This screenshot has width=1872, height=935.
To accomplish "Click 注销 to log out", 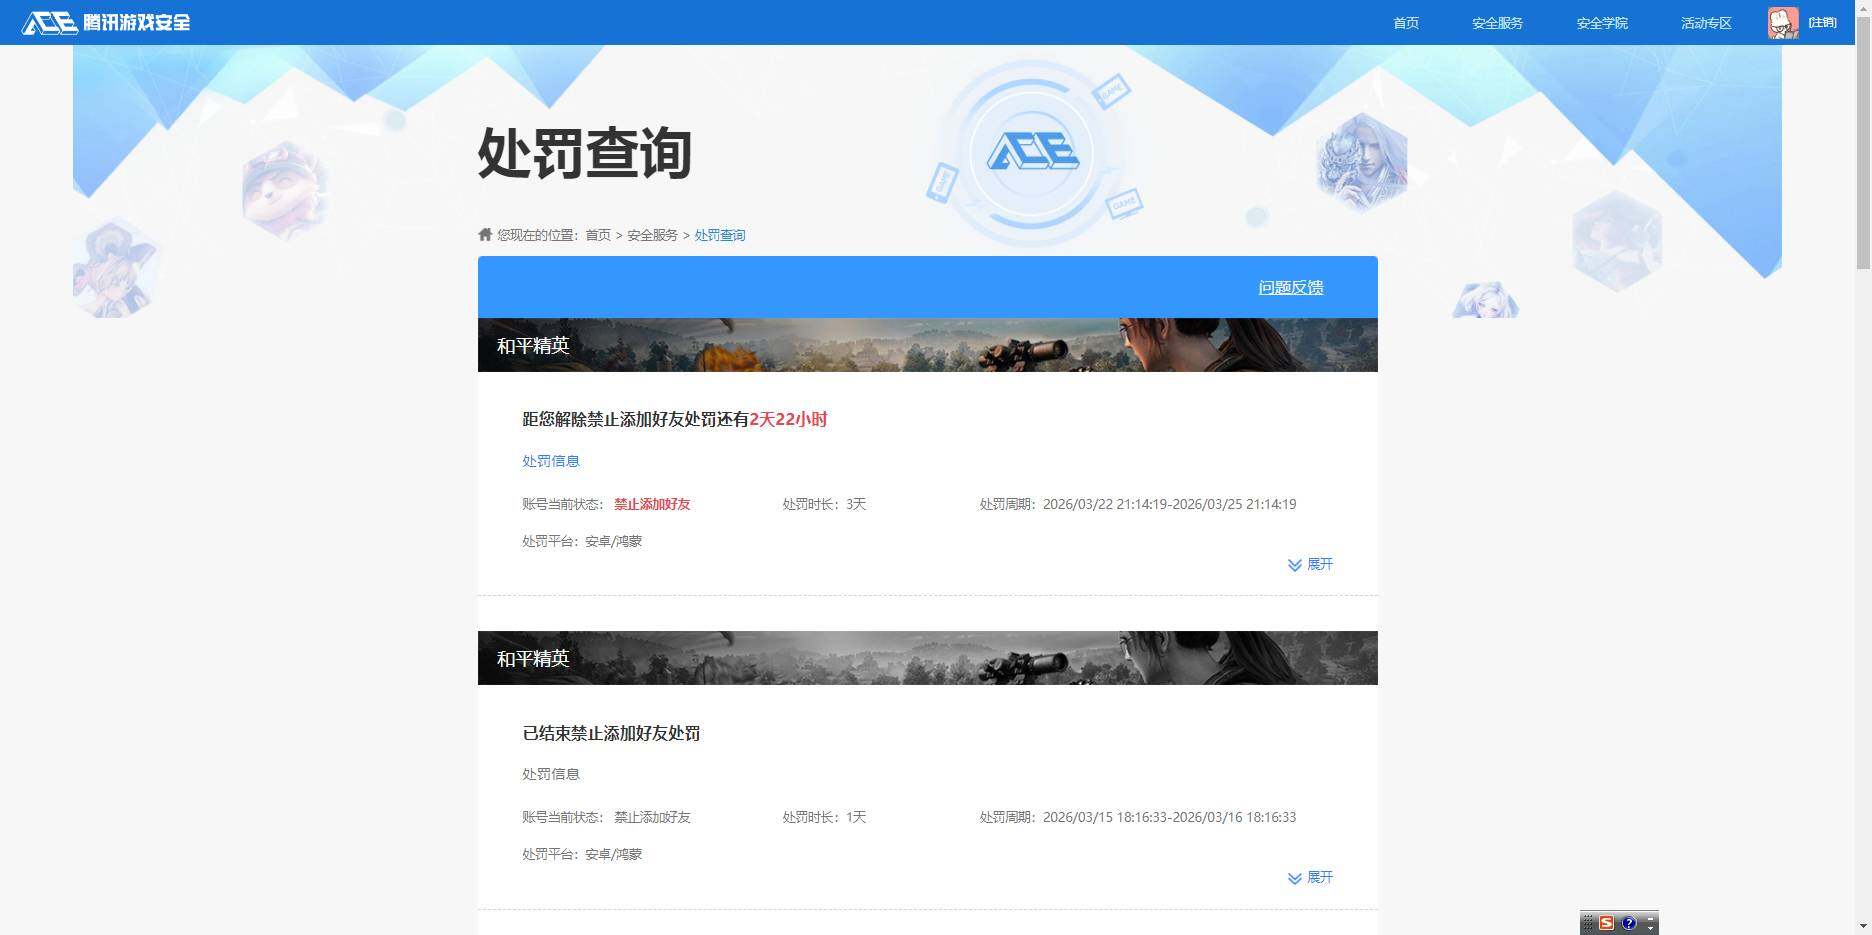I will pyautogui.click(x=1822, y=22).
